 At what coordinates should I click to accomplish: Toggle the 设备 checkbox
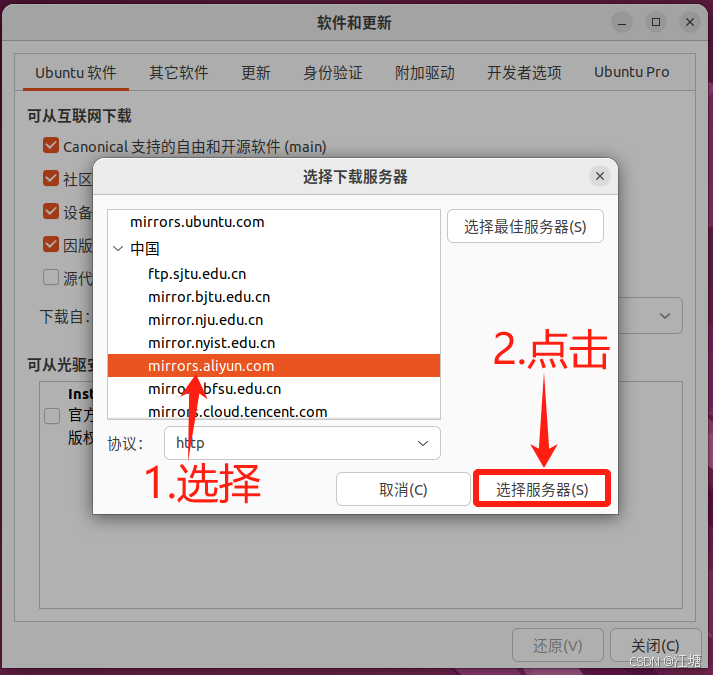pos(51,211)
